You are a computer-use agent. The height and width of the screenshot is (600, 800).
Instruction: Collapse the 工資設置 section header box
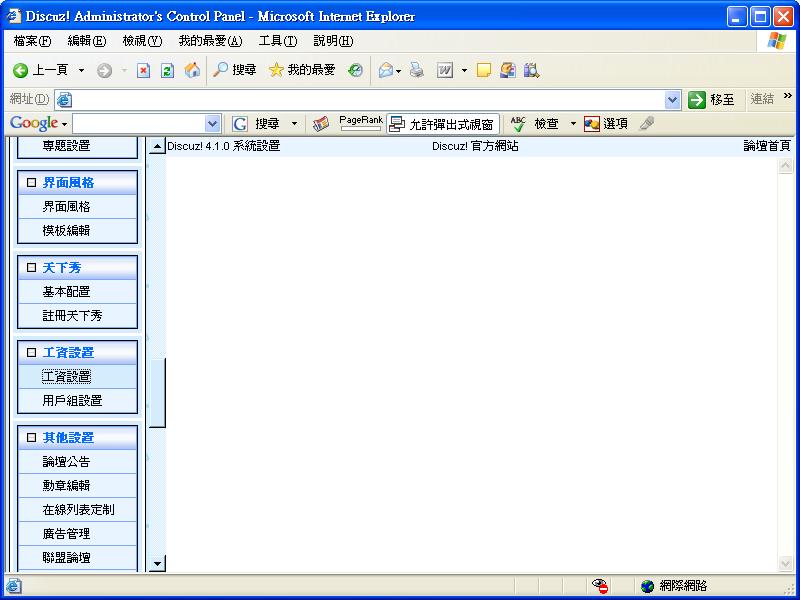(x=32, y=353)
